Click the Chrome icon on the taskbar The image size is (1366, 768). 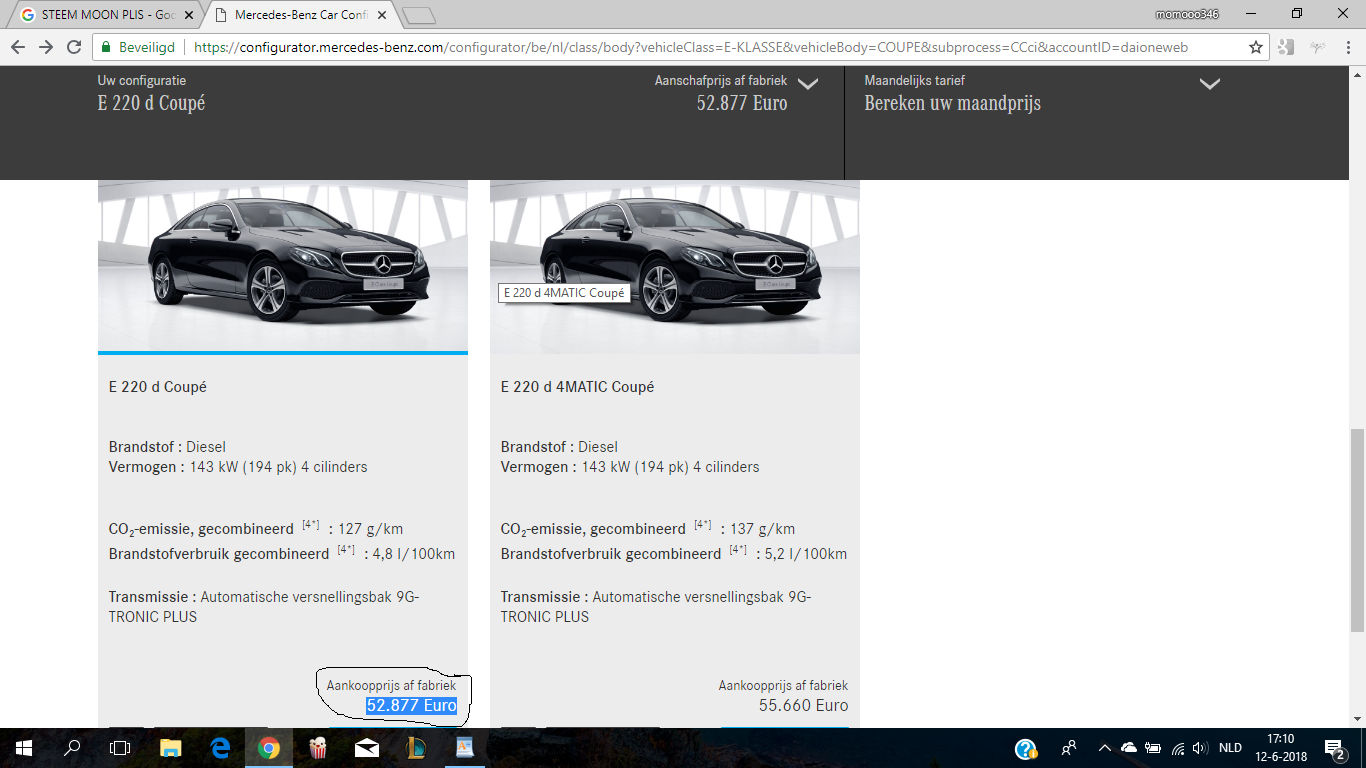click(x=269, y=748)
